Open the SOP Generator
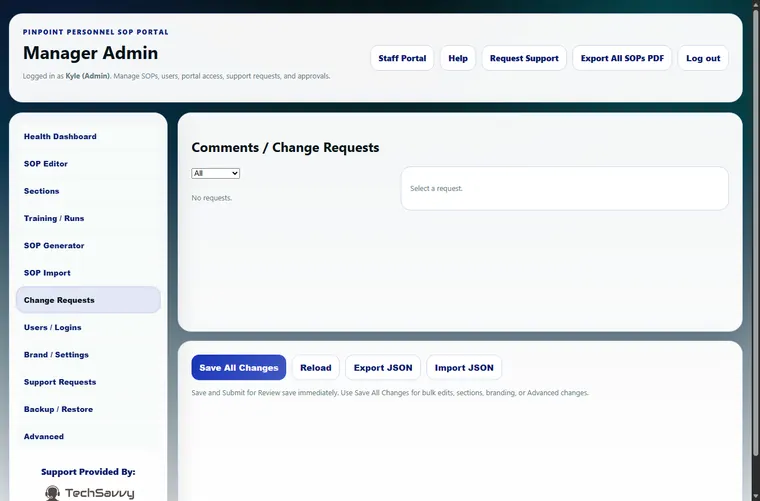The width and height of the screenshot is (760, 501). pos(88,246)
